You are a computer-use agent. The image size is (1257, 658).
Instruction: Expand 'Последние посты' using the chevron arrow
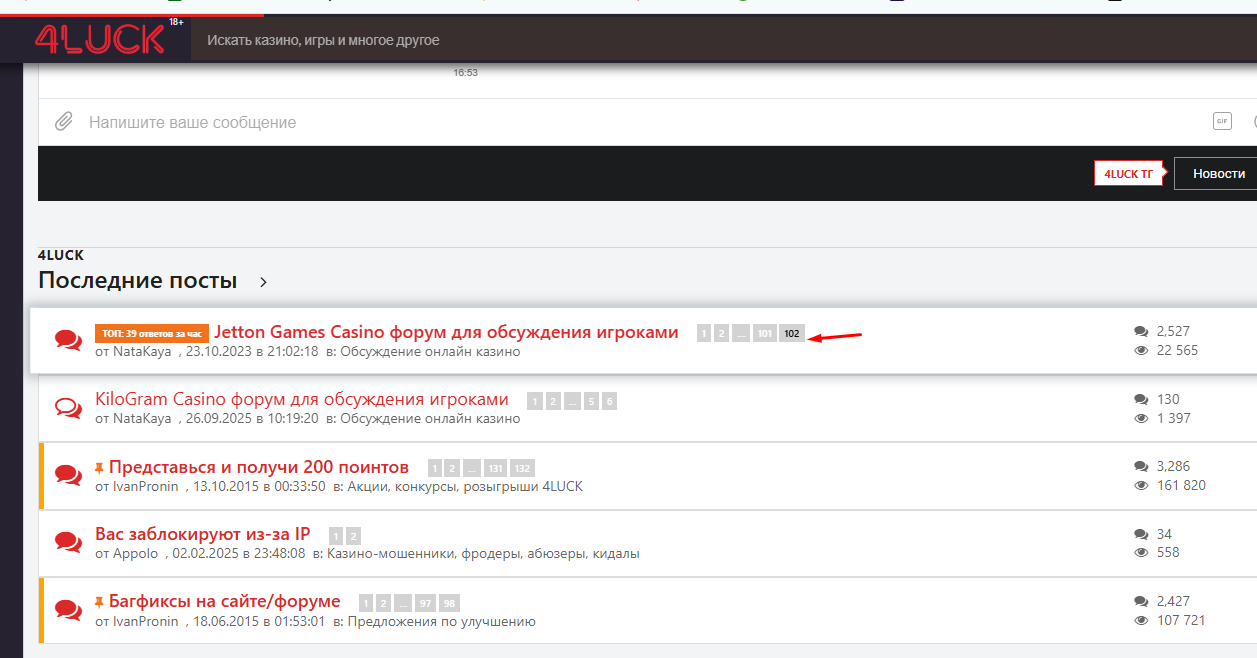point(264,282)
